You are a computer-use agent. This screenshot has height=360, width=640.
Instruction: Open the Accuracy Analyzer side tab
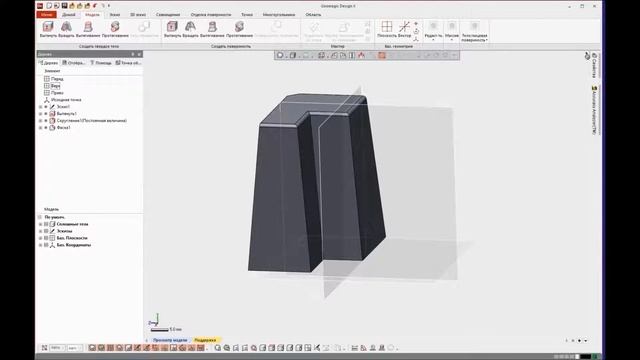[594, 110]
